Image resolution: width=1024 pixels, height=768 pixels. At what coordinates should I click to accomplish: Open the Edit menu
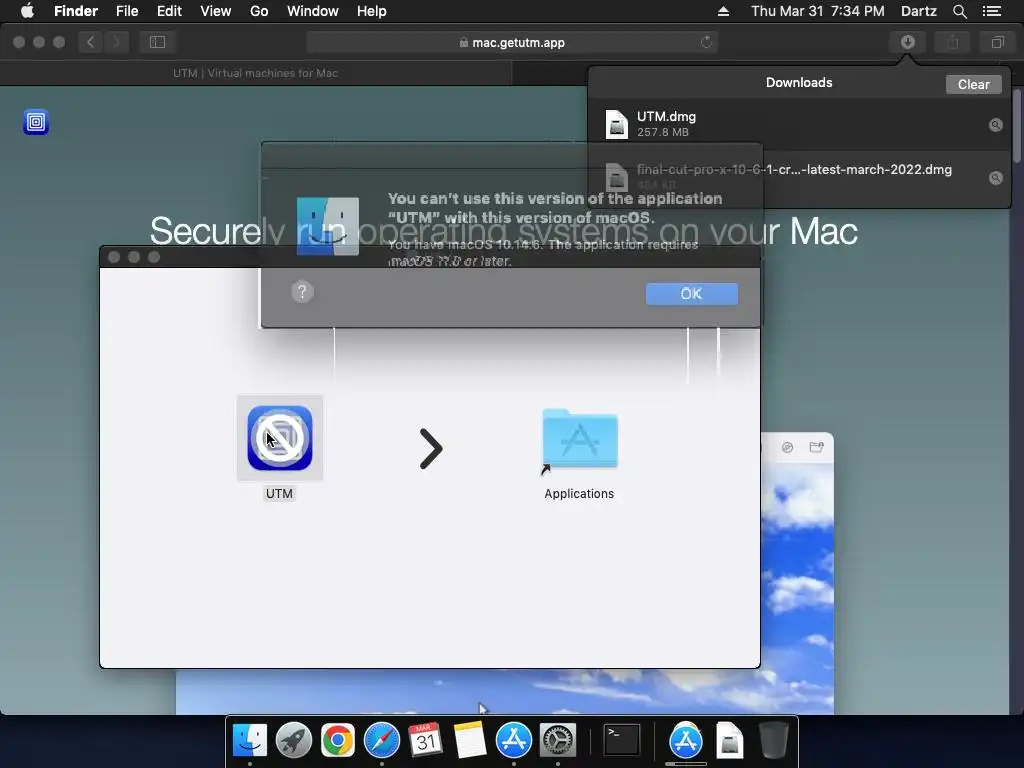click(169, 11)
